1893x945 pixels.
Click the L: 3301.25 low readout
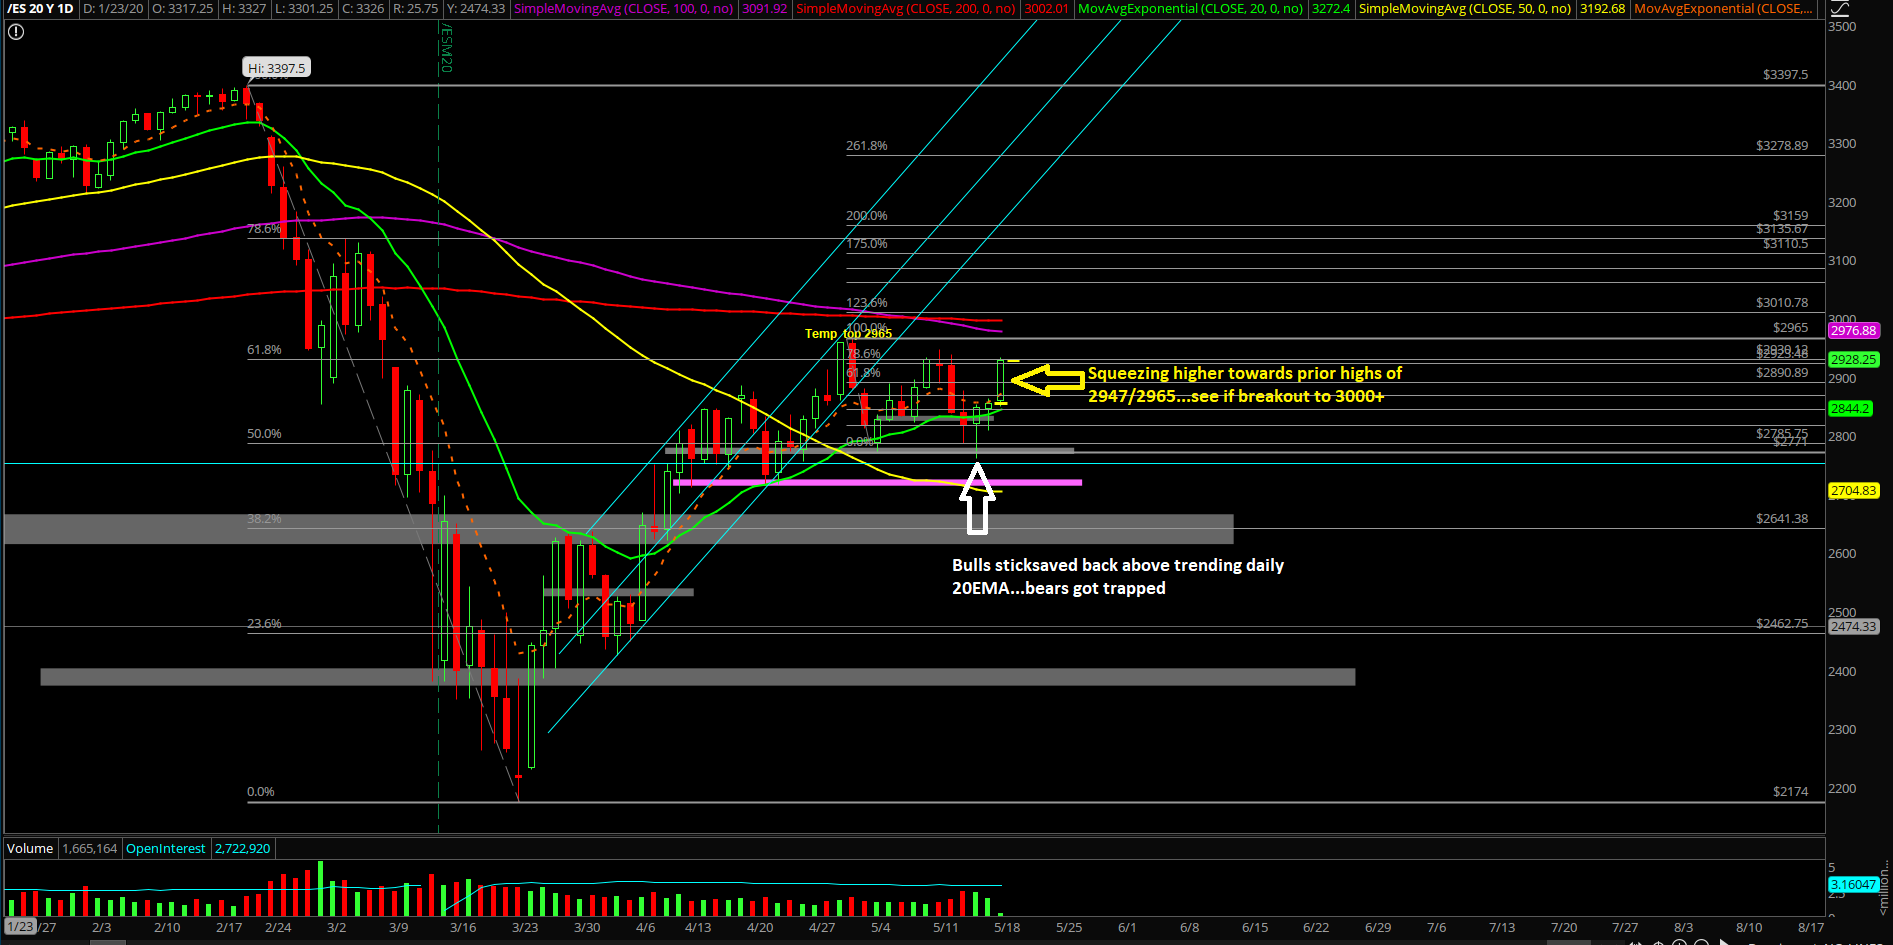tap(304, 9)
